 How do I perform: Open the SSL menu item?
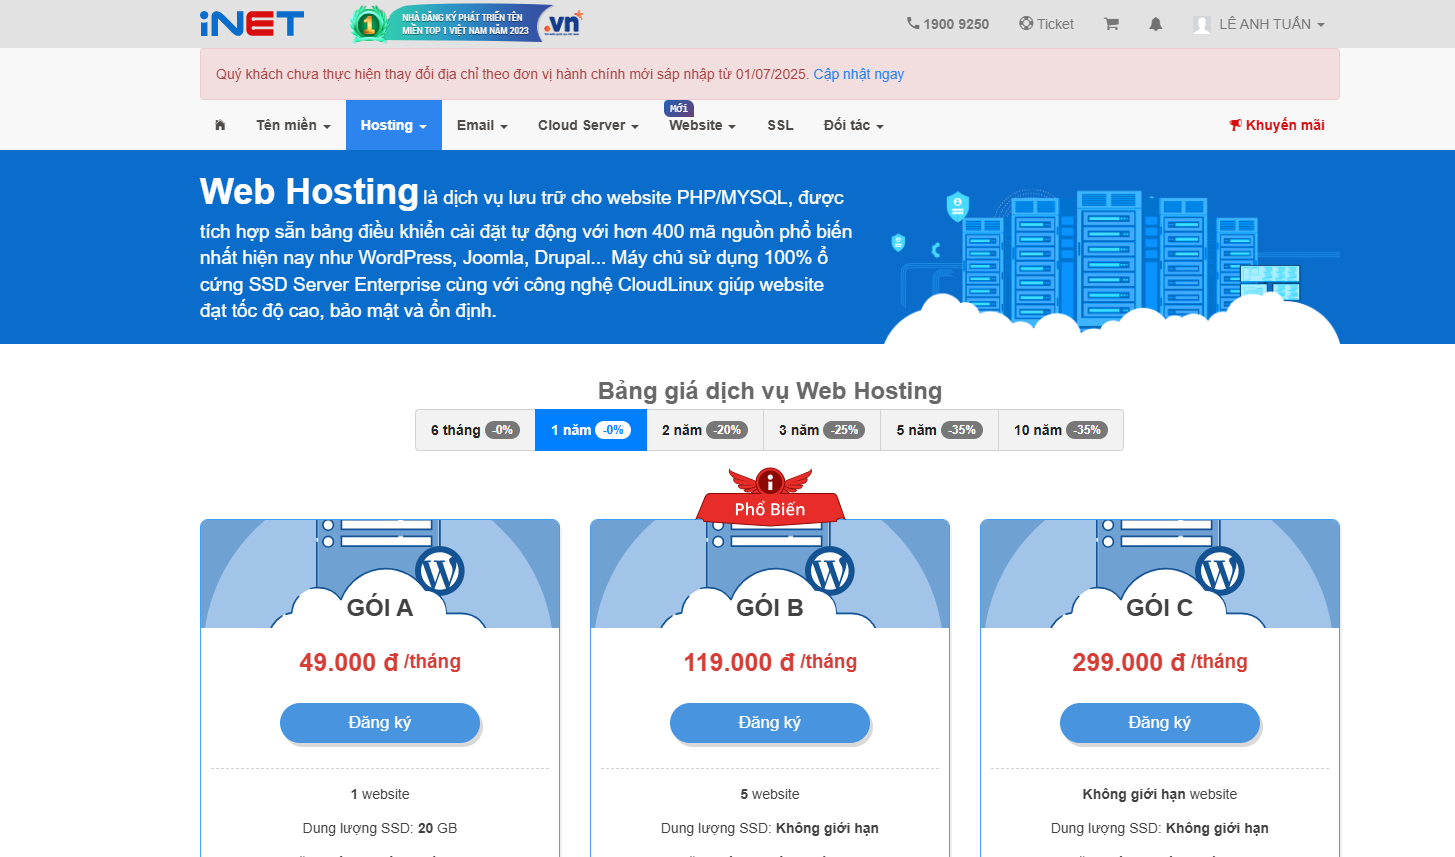click(x=780, y=125)
